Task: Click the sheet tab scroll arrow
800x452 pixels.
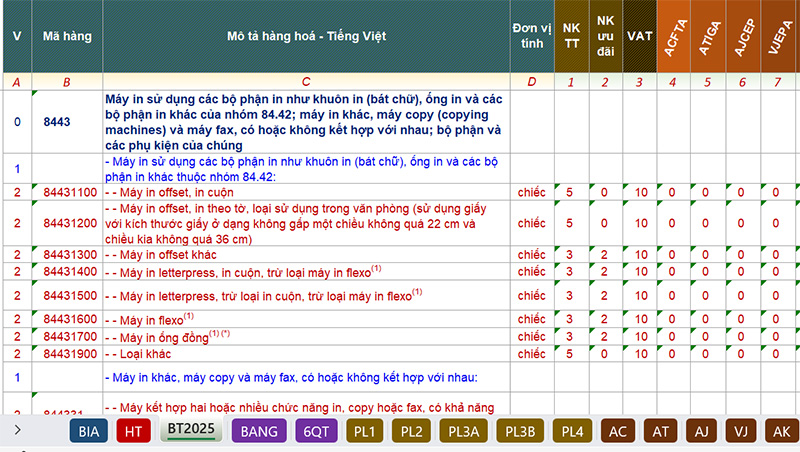Action: point(17,430)
